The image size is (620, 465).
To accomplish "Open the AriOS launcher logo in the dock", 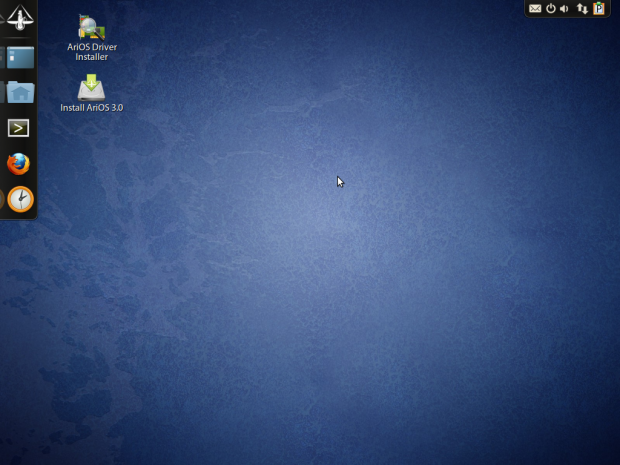I will click(x=20, y=17).
